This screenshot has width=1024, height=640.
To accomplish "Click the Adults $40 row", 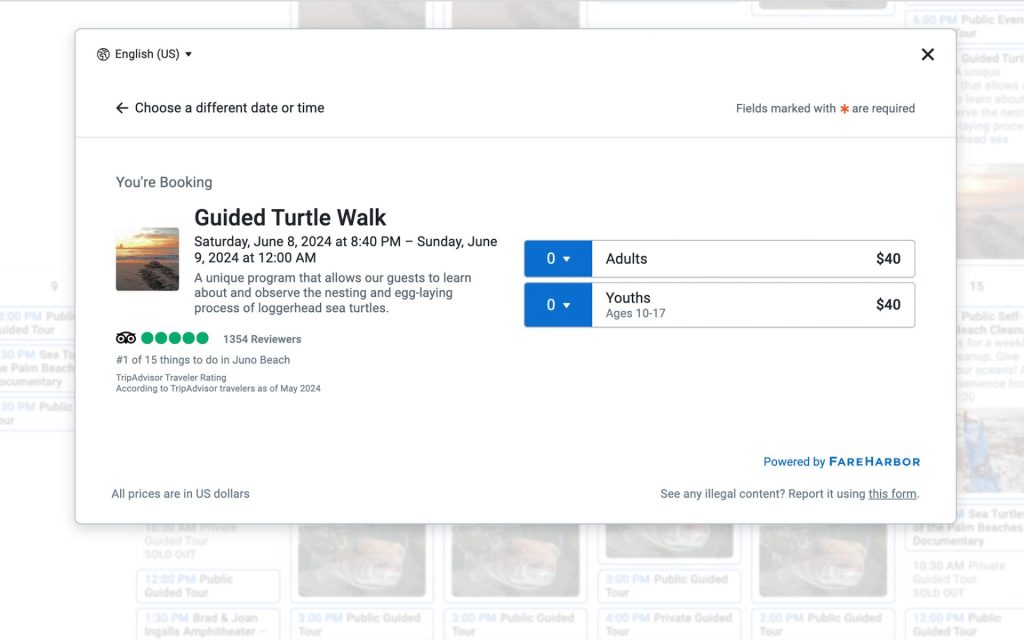I will 753,259.
